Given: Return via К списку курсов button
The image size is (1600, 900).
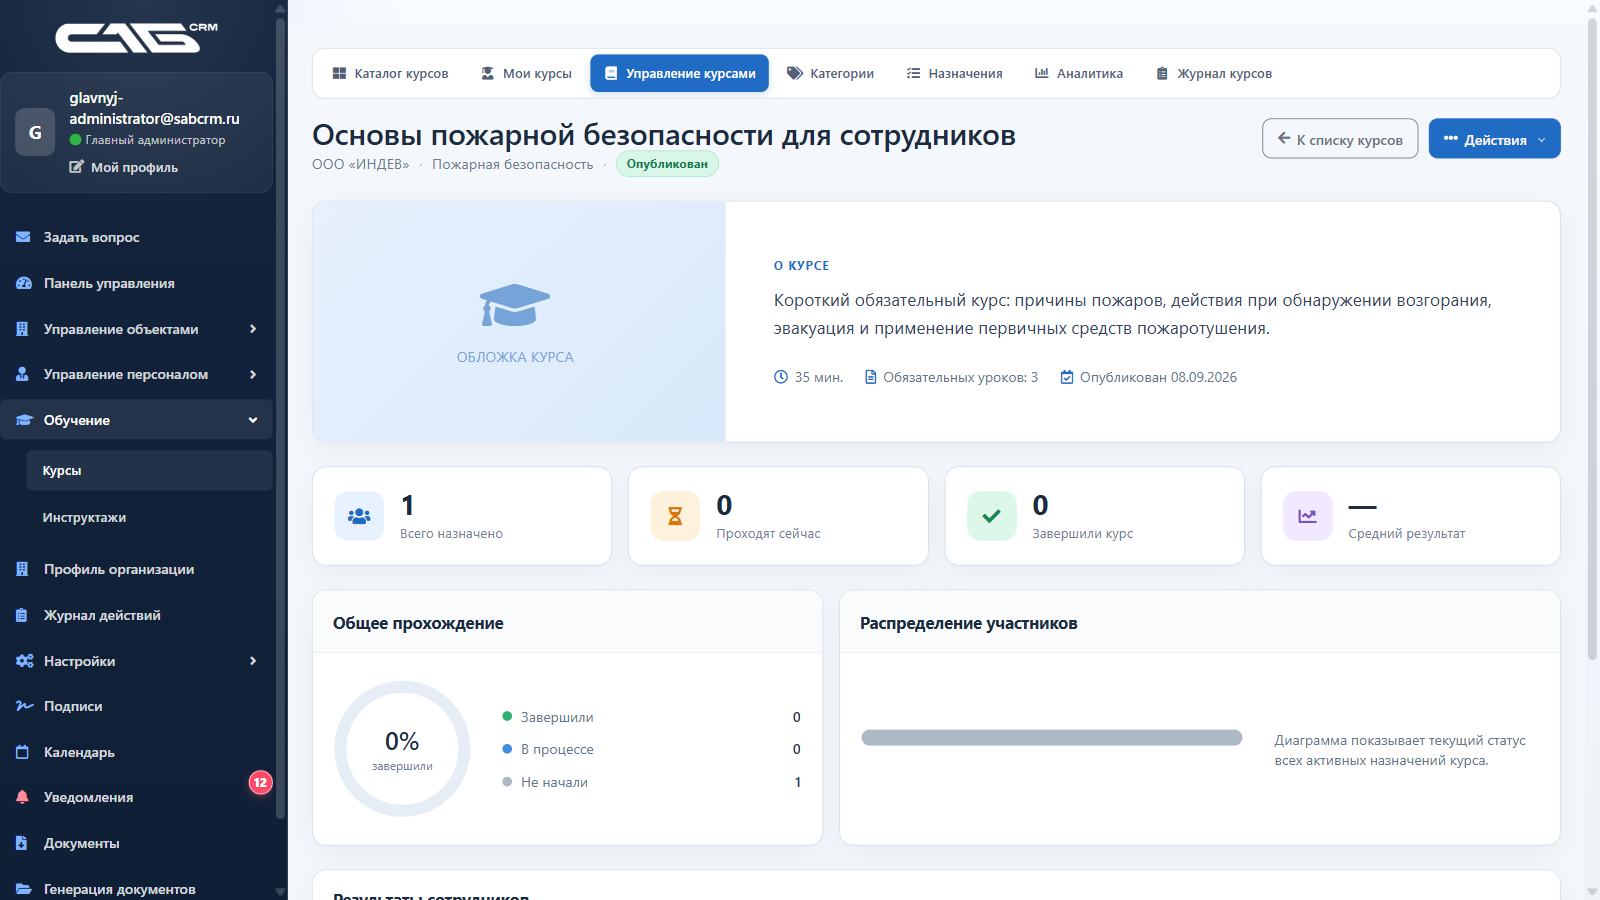Looking at the screenshot, I should (1340, 139).
